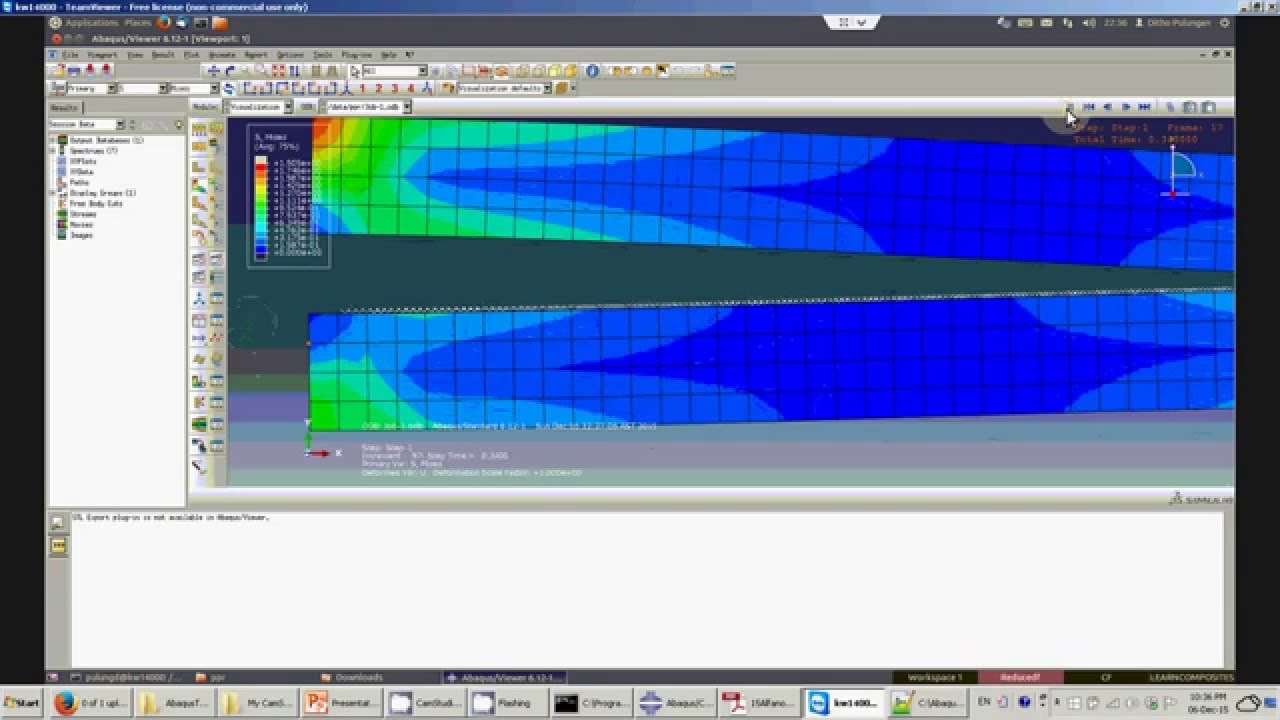Switch to the Results tab
The height and width of the screenshot is (720, 1280).
click(x=64, y=108)
